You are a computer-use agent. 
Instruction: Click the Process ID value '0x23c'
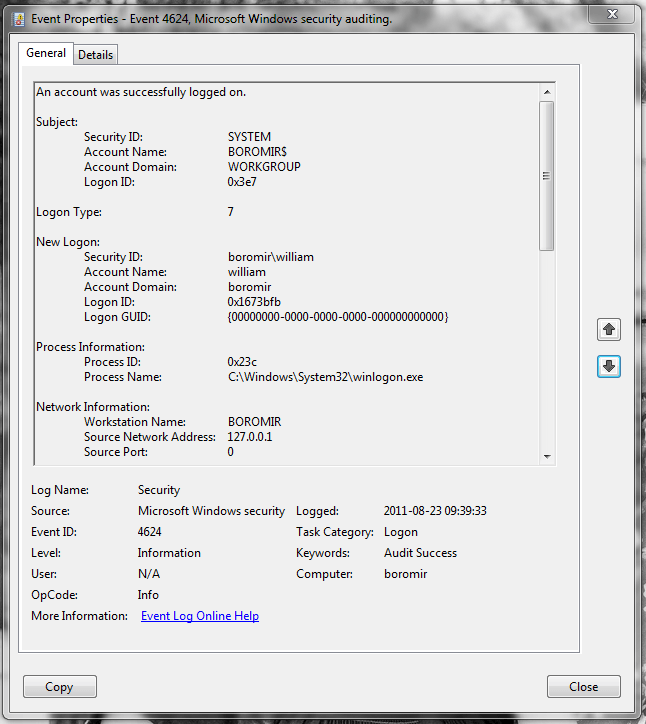tap(242, 362)
